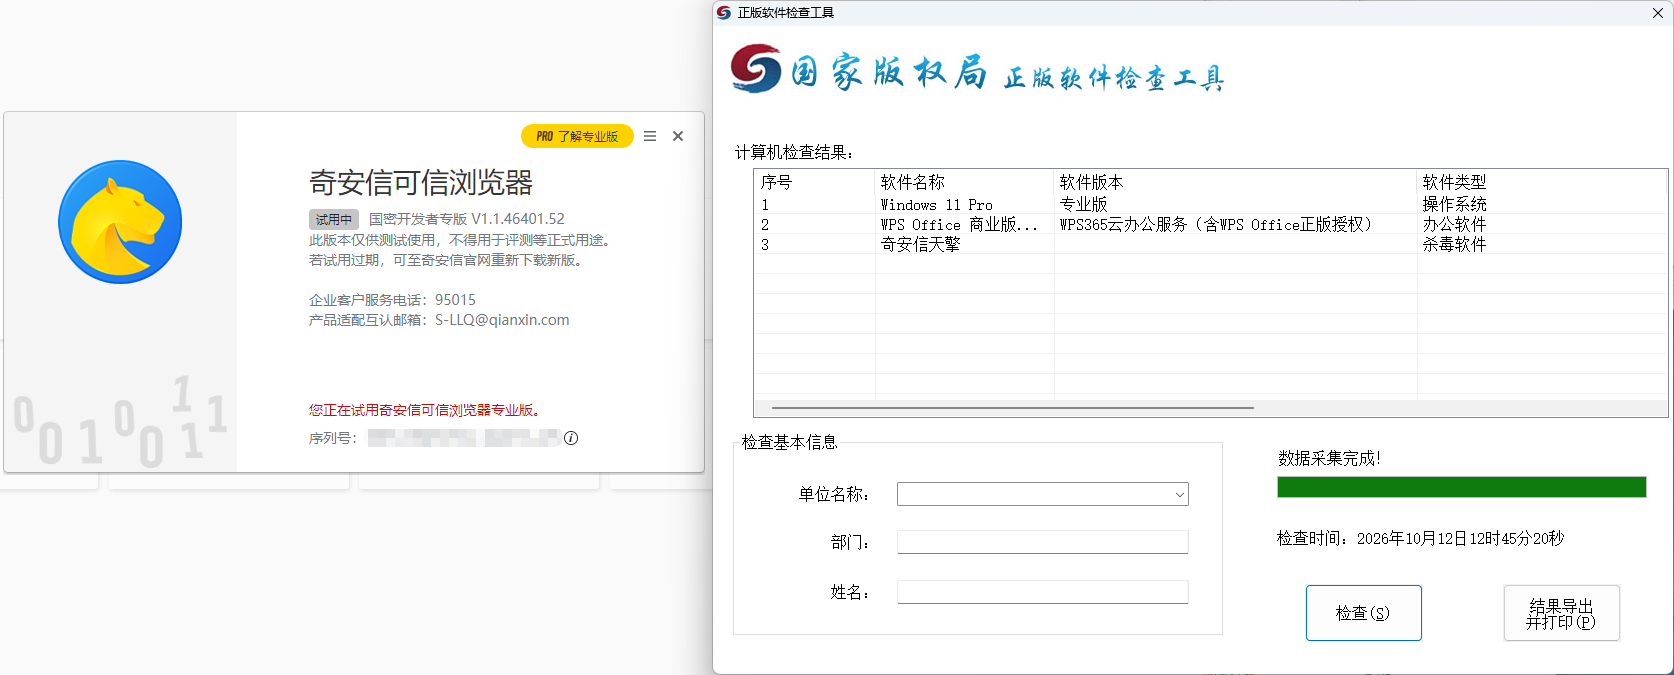Select the Windows 11 Pro row
Viewport: 1674px width, 675px height.
click(1210, 204)
